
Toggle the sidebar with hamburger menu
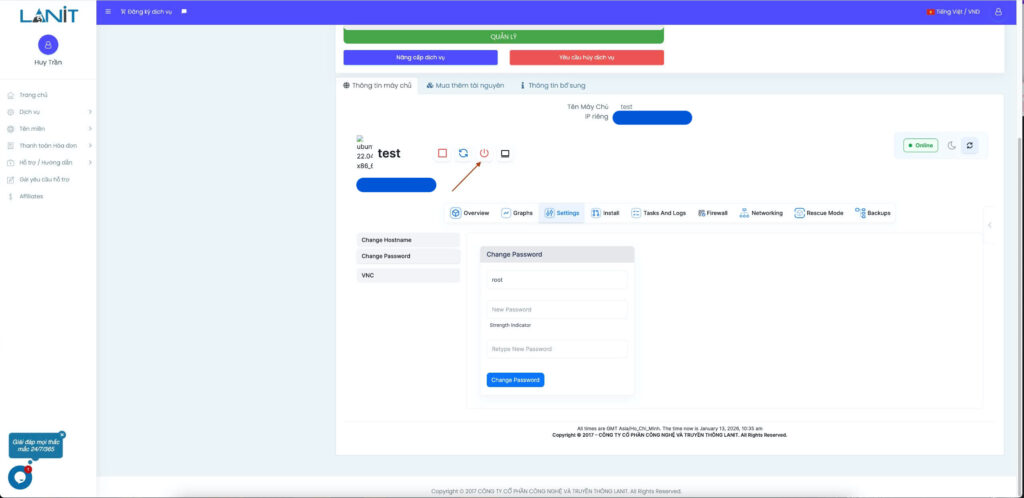[108, 11]
